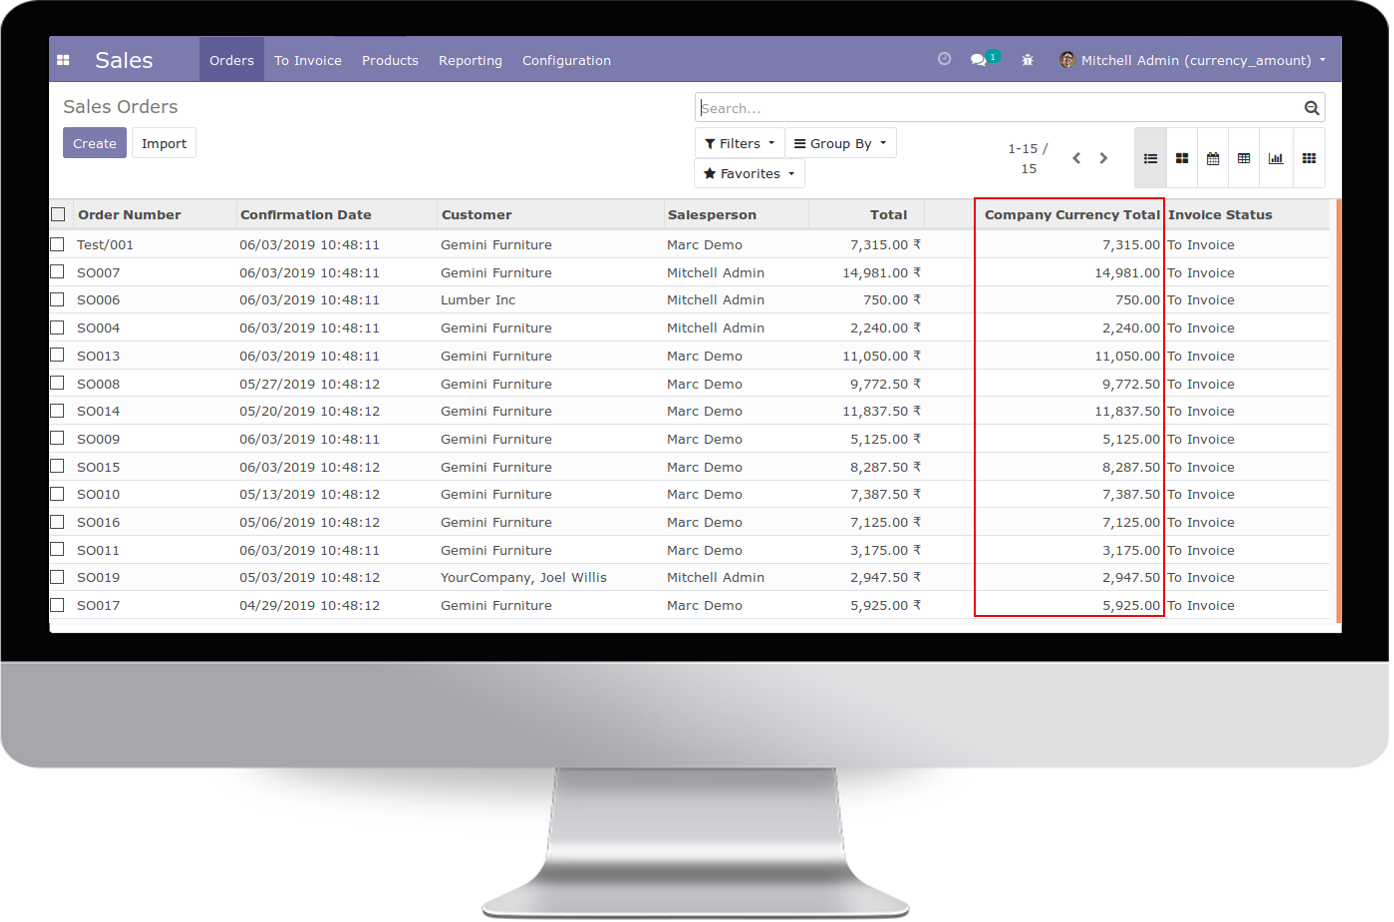The width and height of the screenshot is (1394, 922).
Task: Go to next page arrow
Action: [x=1103, y=158]
